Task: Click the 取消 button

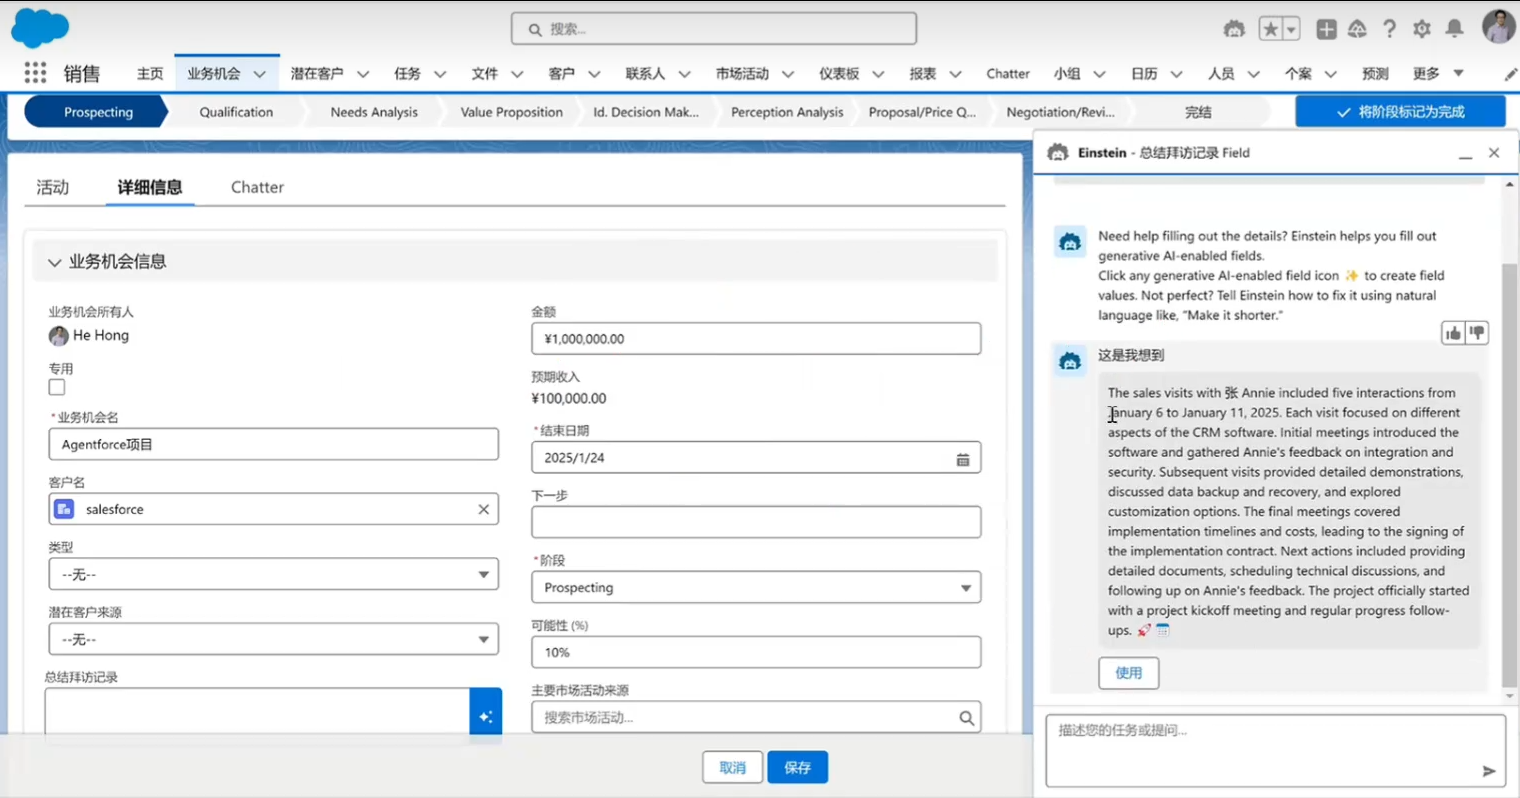Action: [733, 767]
